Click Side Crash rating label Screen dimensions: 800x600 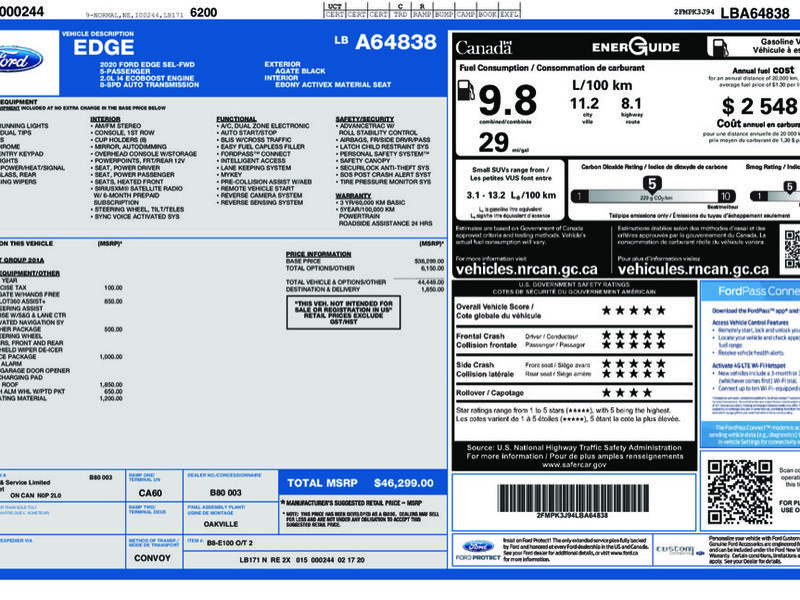[485, 369]
